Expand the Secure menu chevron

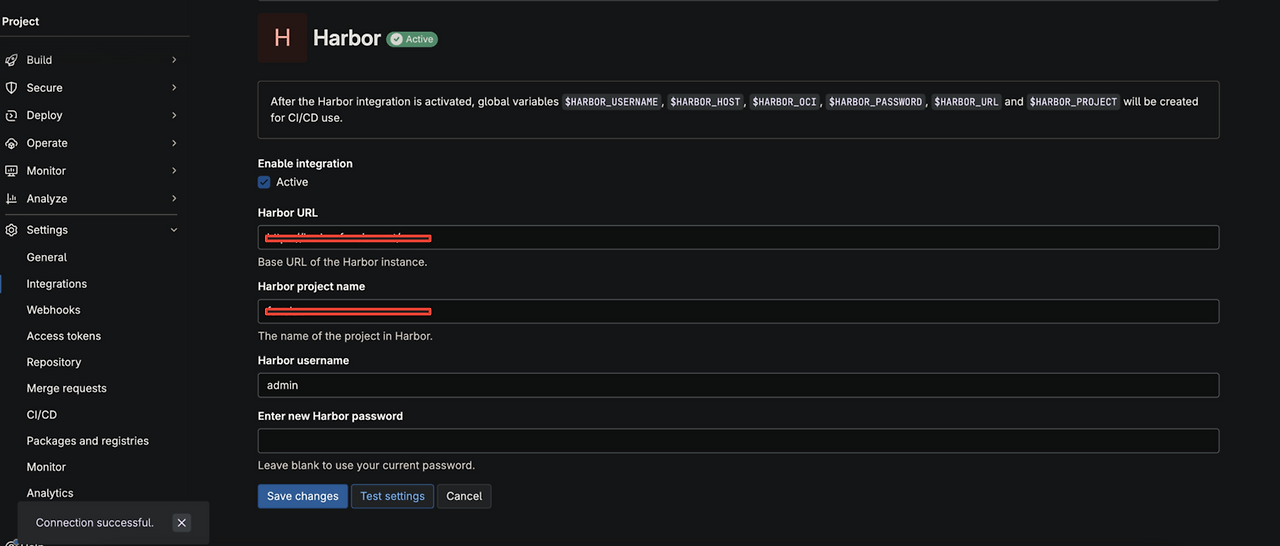(174, 88)
